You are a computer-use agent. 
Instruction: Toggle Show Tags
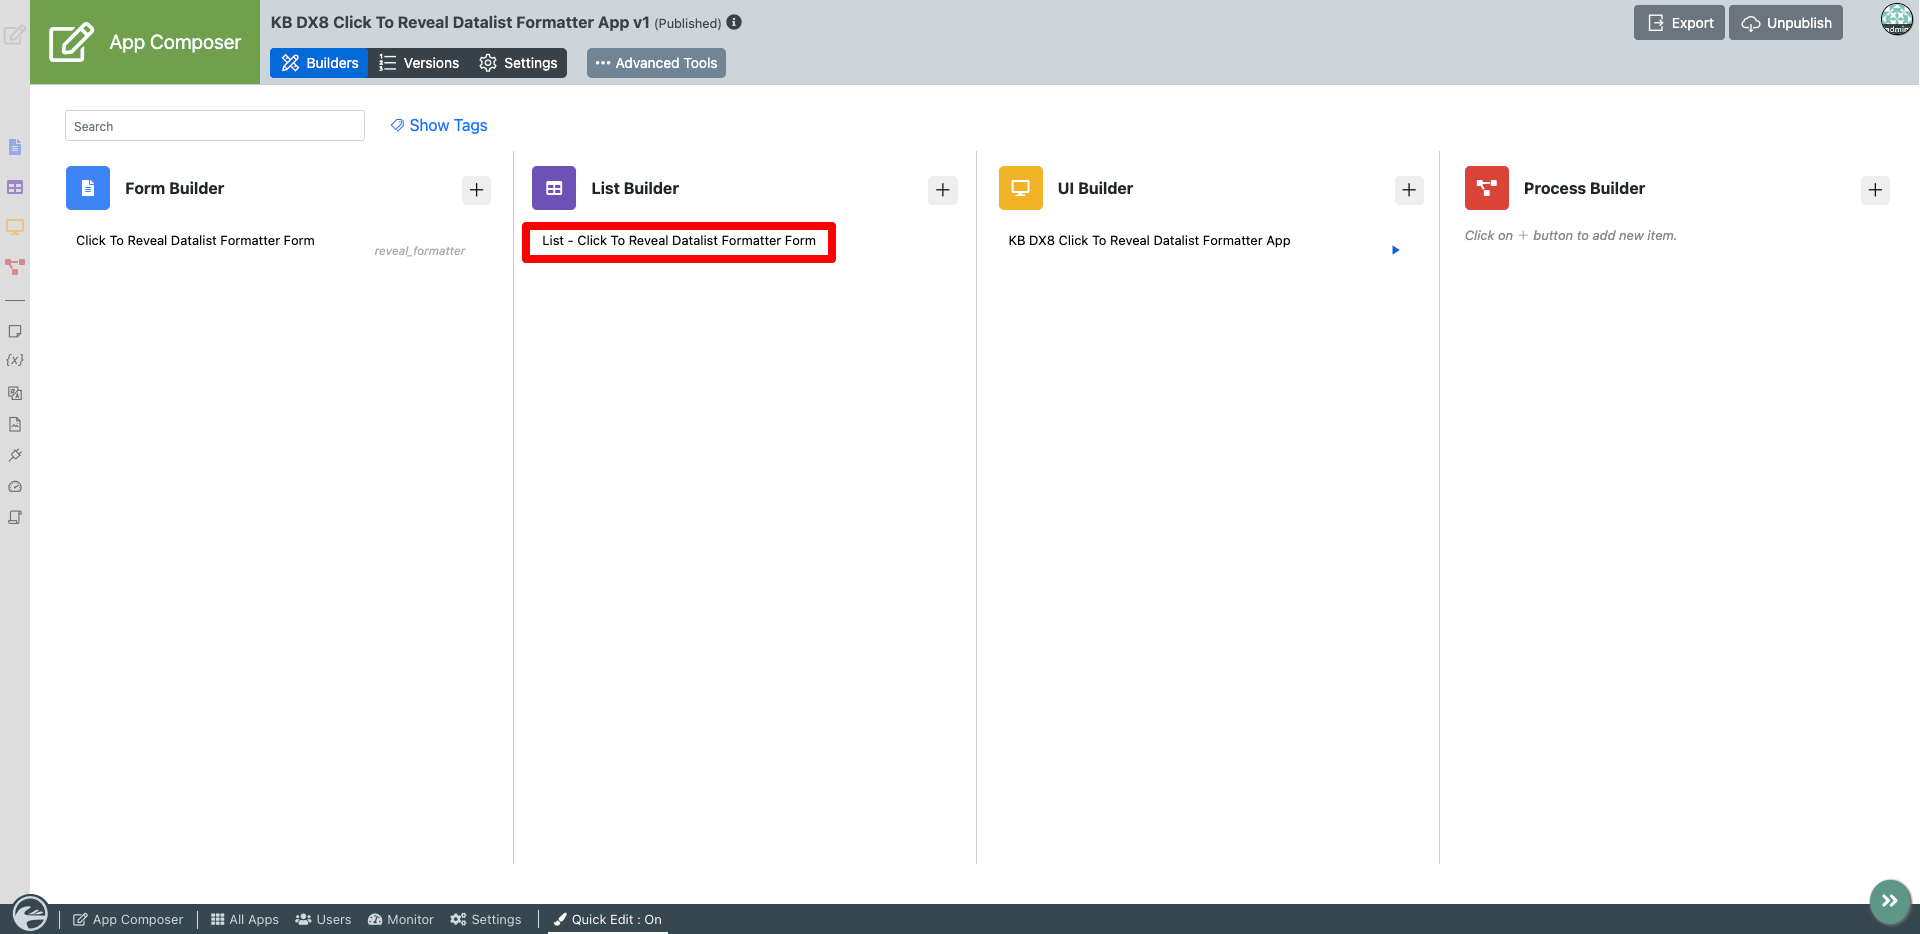(439, 125)
